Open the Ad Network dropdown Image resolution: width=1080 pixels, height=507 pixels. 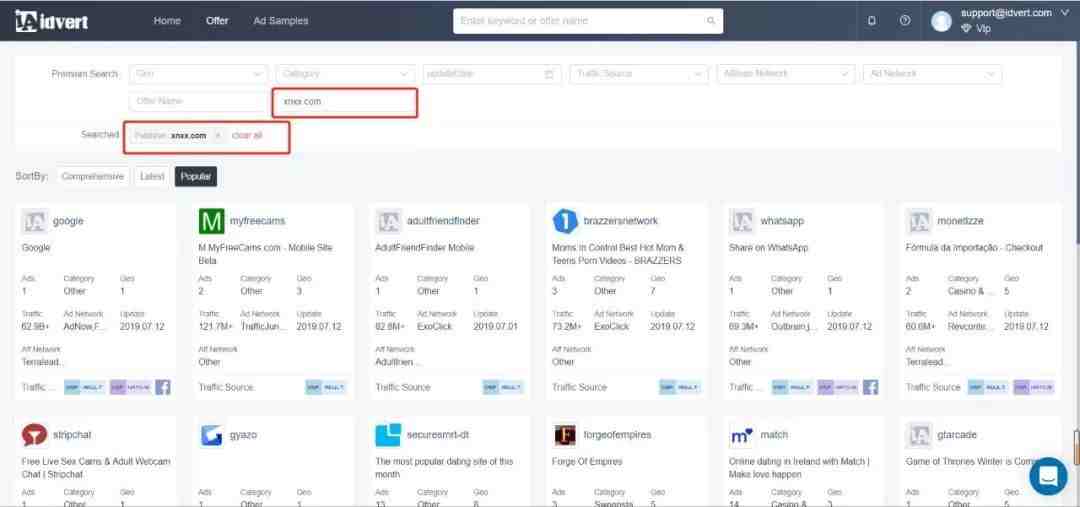933,74
